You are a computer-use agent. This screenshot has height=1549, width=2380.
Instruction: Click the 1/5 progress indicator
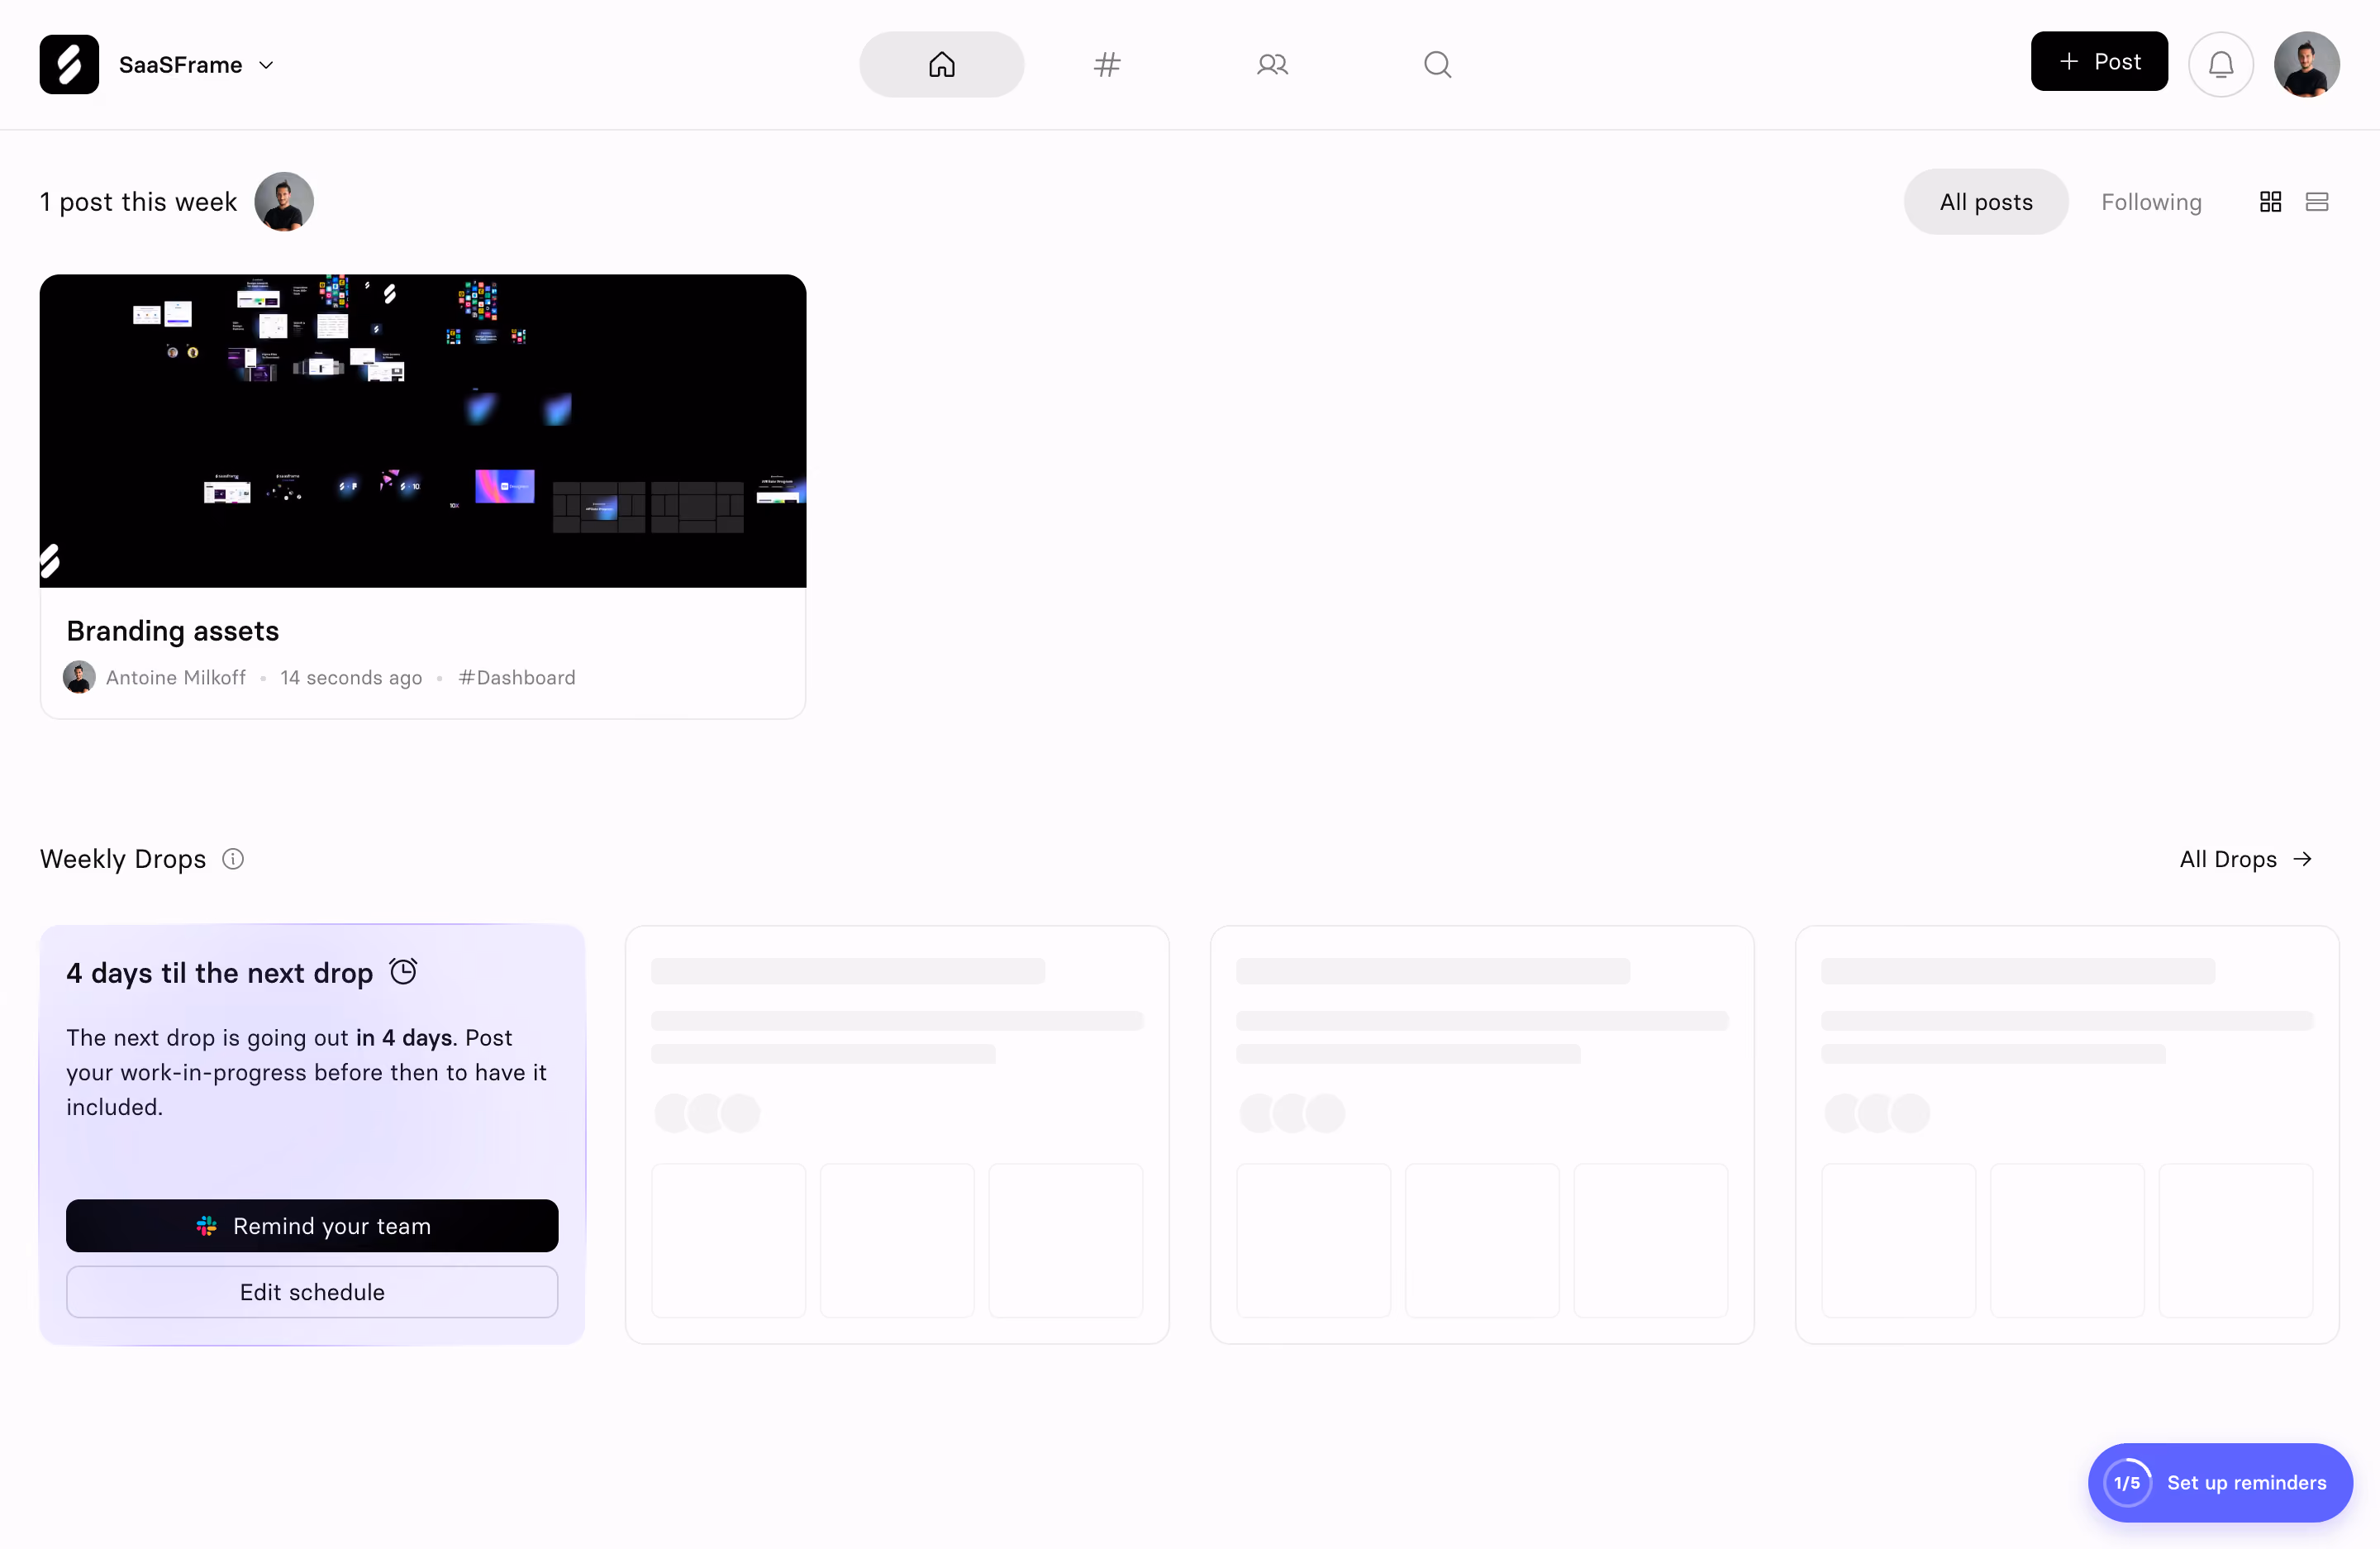[2127, 1482]
